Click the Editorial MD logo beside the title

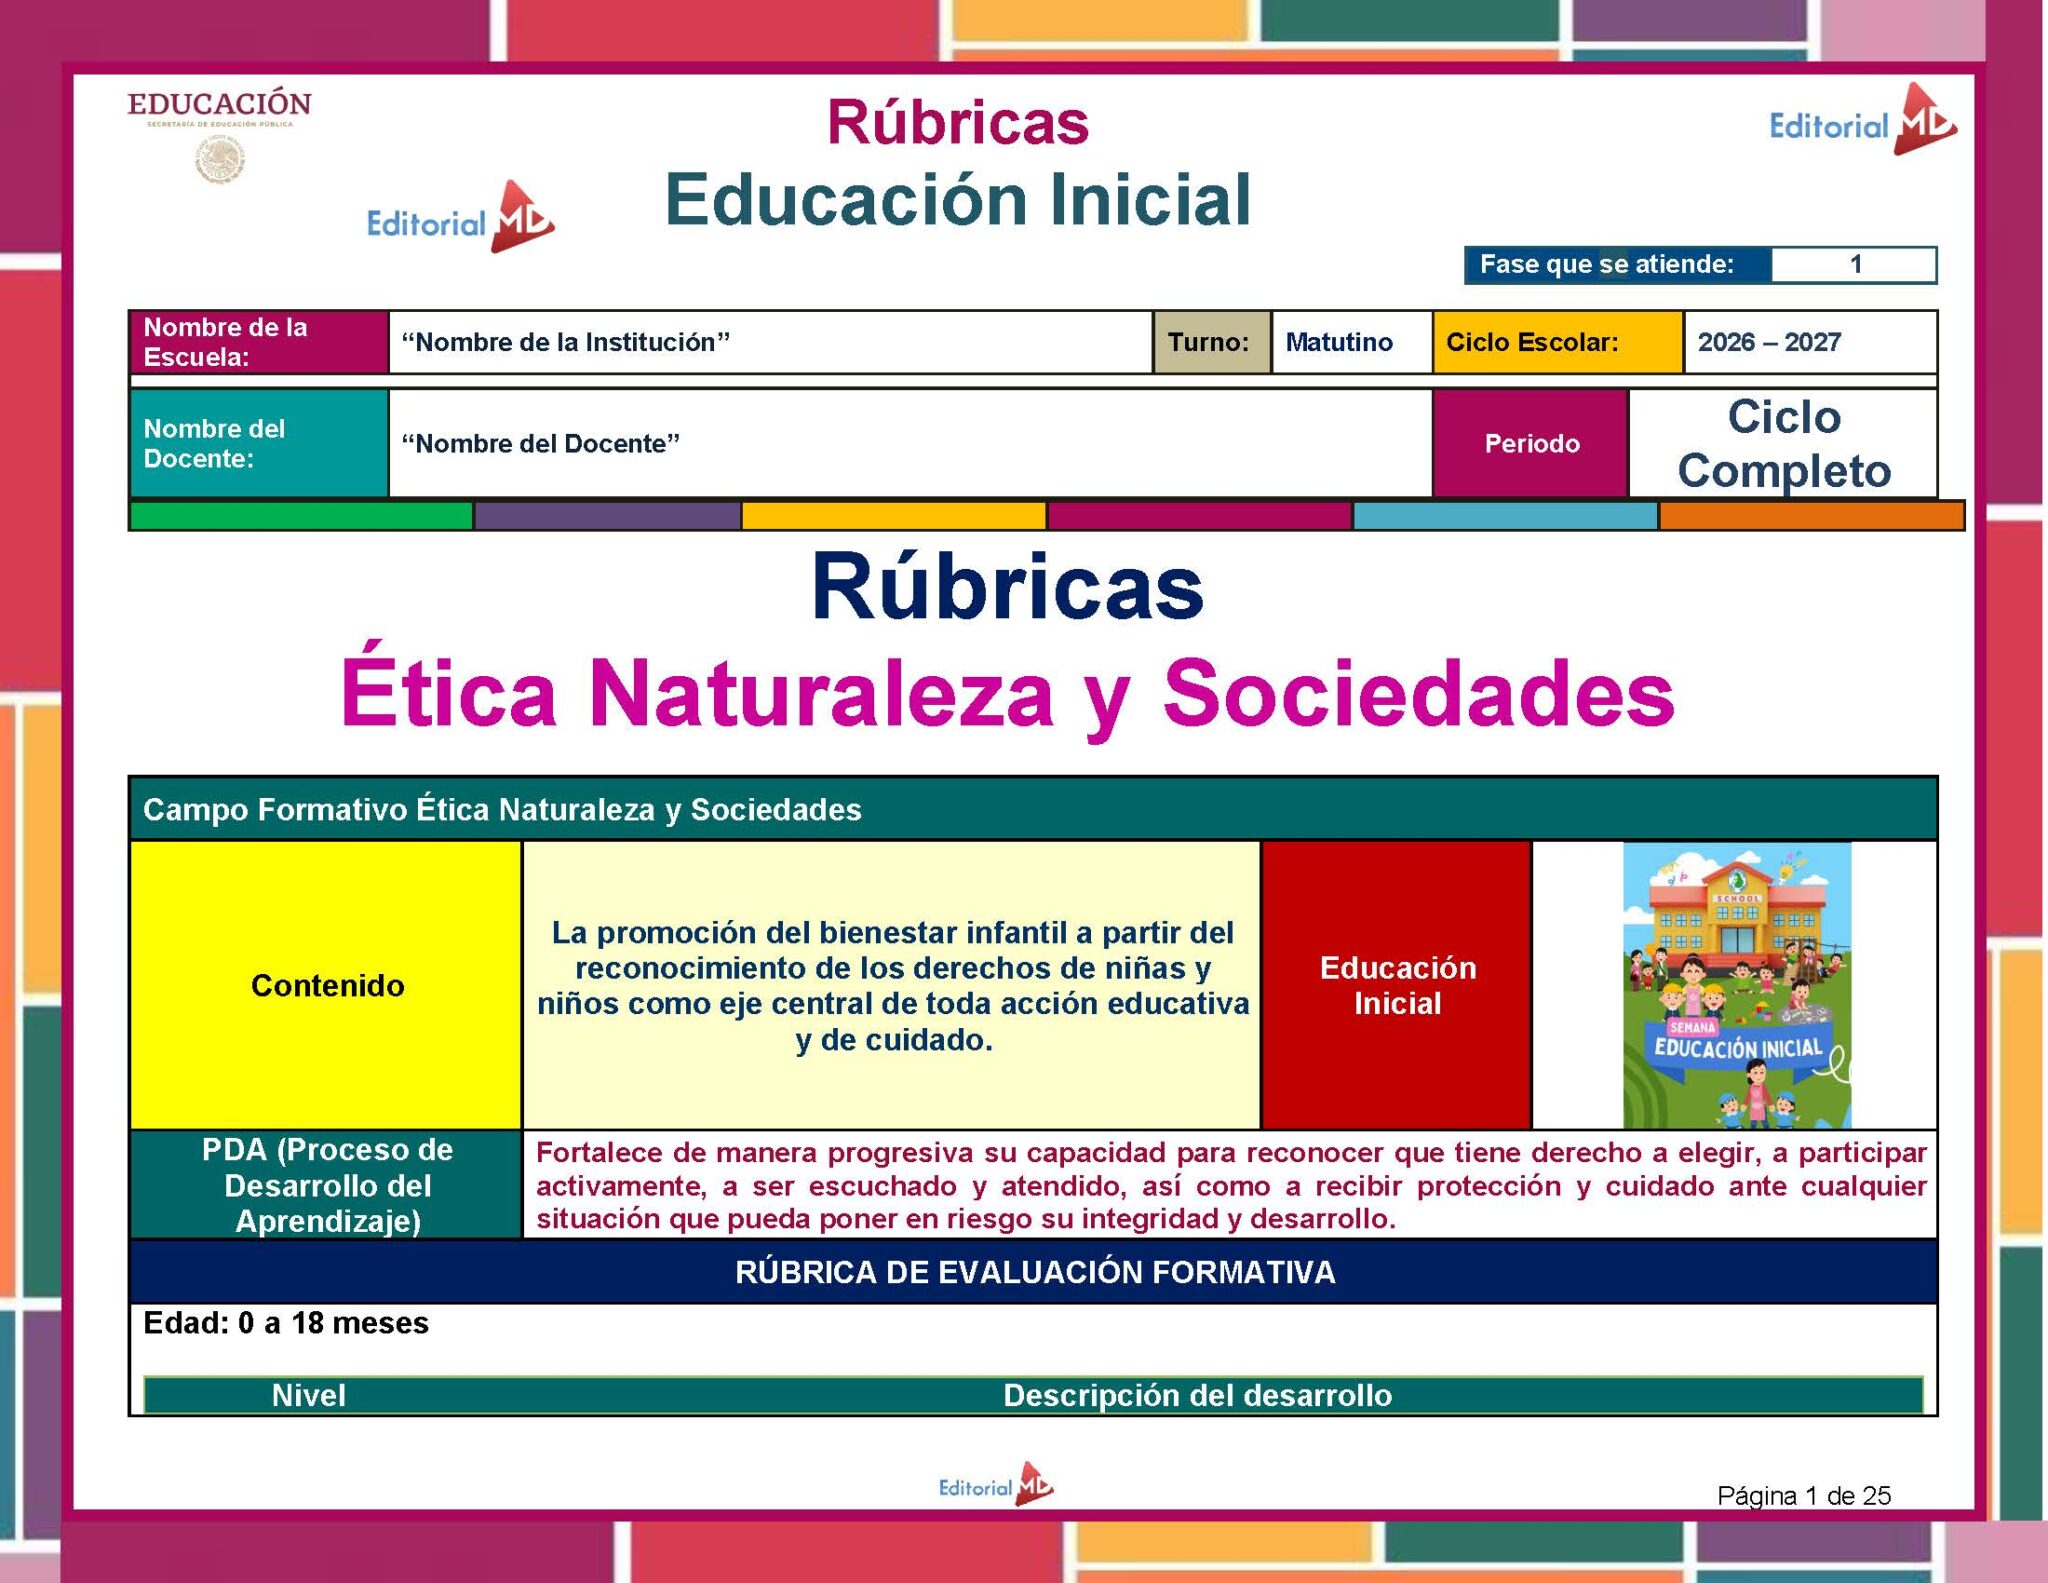tap(460, 219)
